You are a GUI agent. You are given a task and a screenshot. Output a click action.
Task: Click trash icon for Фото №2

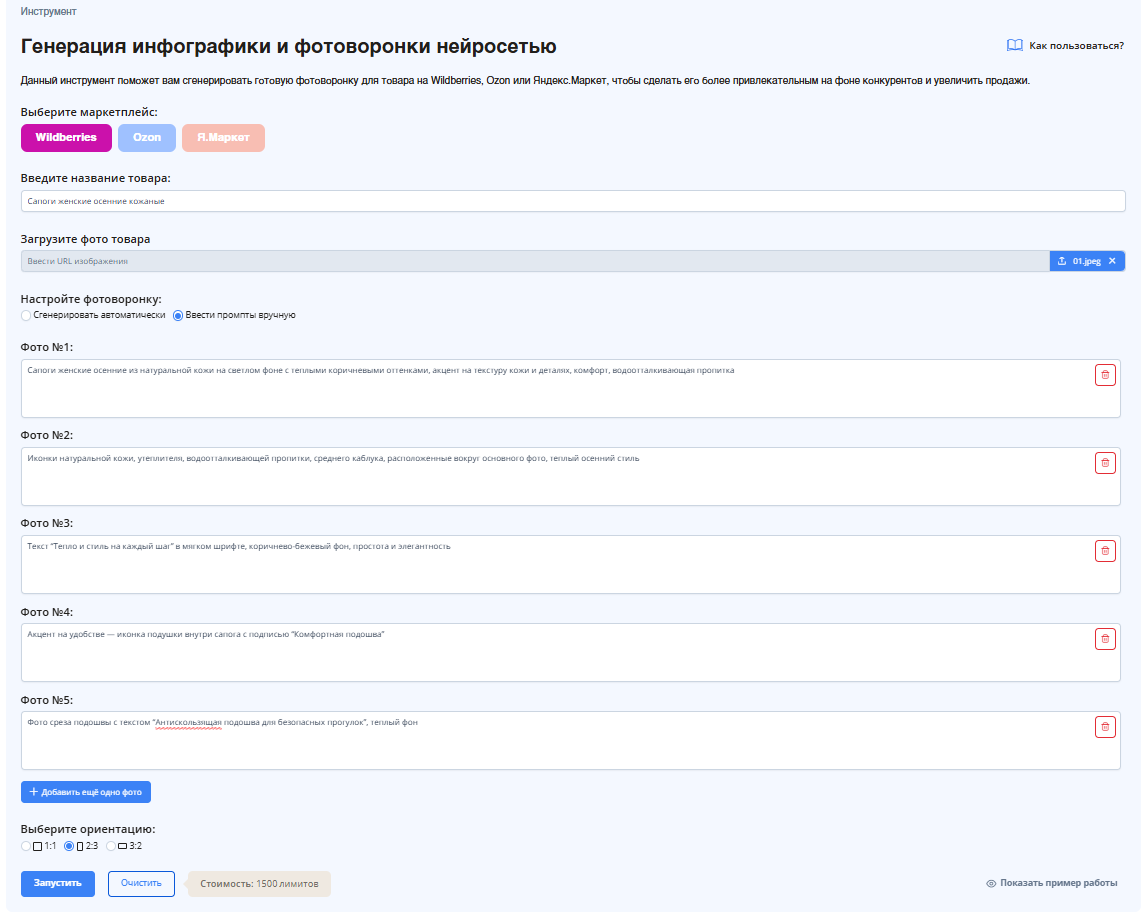click(1105, 463)
